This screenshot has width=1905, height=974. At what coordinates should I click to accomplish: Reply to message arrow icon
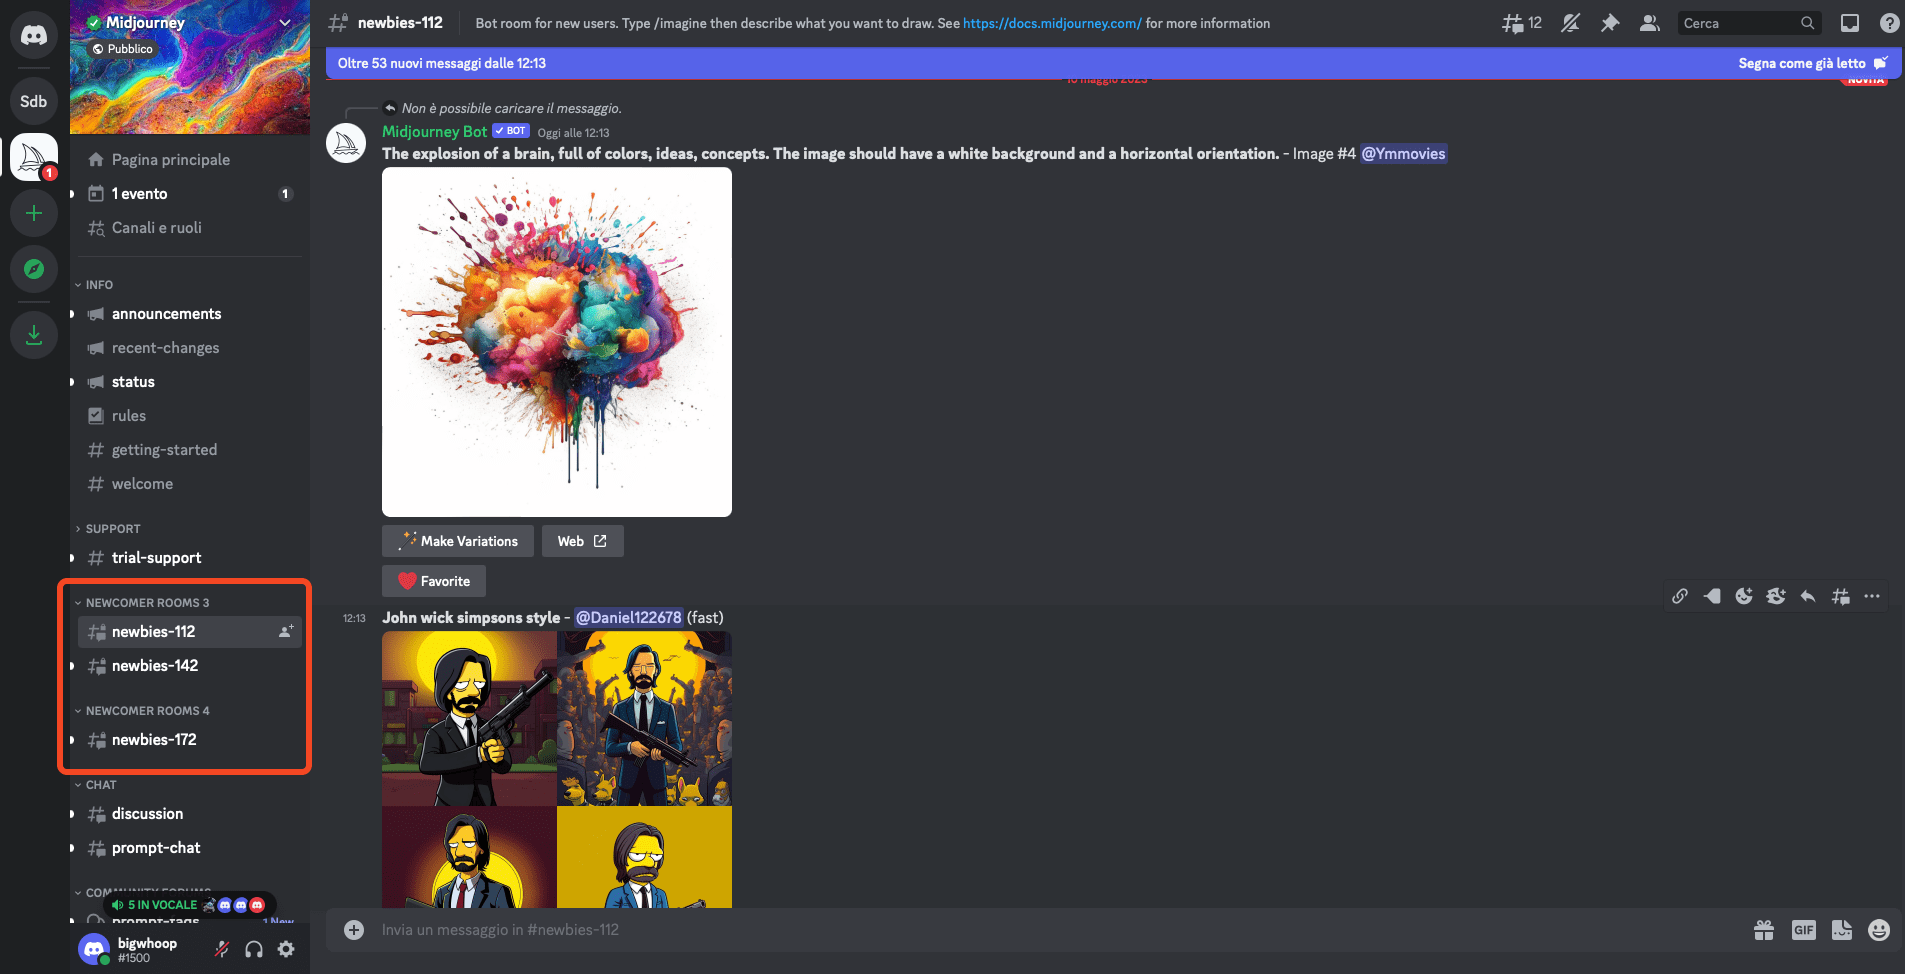[x=1808, y=596]
